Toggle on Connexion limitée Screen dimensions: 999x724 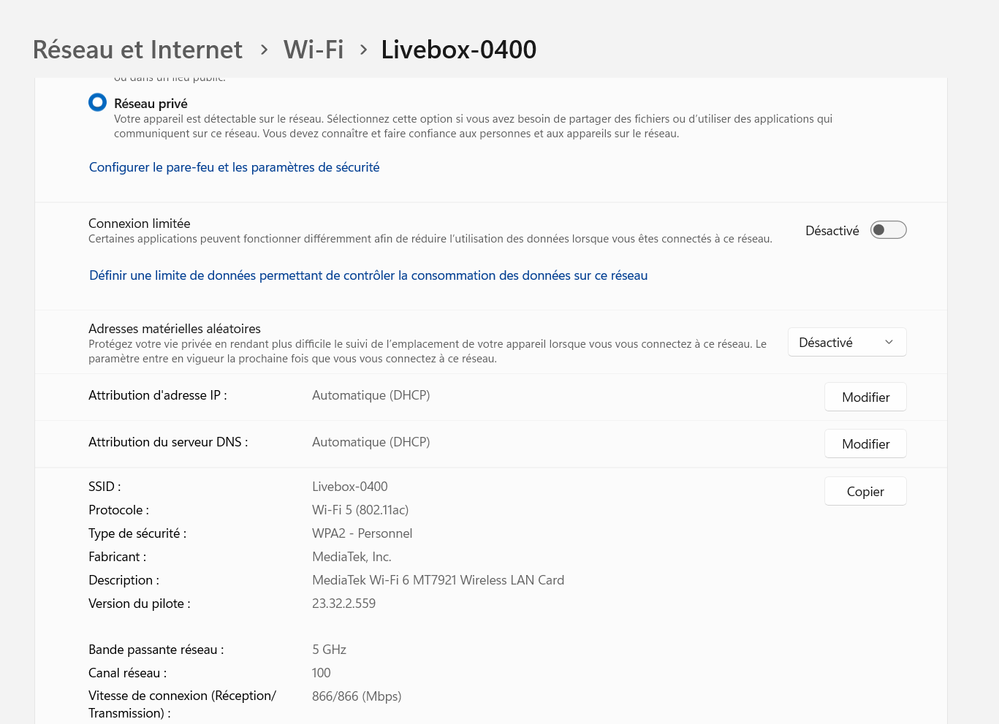tap(887, 229)
